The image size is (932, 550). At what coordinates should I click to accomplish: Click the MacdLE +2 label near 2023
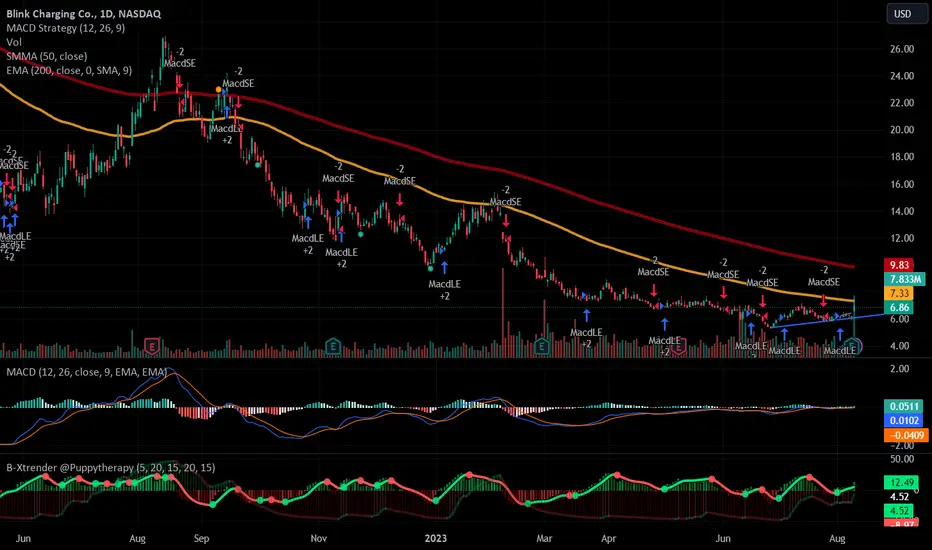[445, 290]
